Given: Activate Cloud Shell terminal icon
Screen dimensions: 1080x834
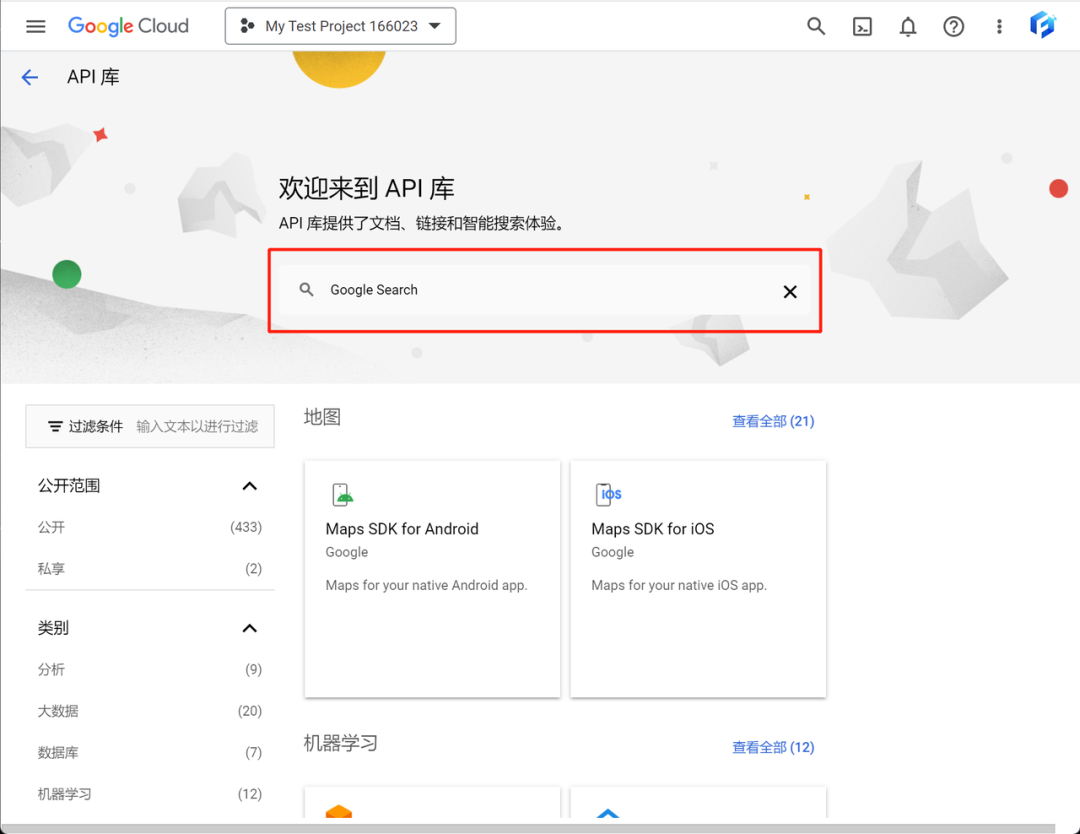Looking at the screenshot, I should (x=862, y=26).
